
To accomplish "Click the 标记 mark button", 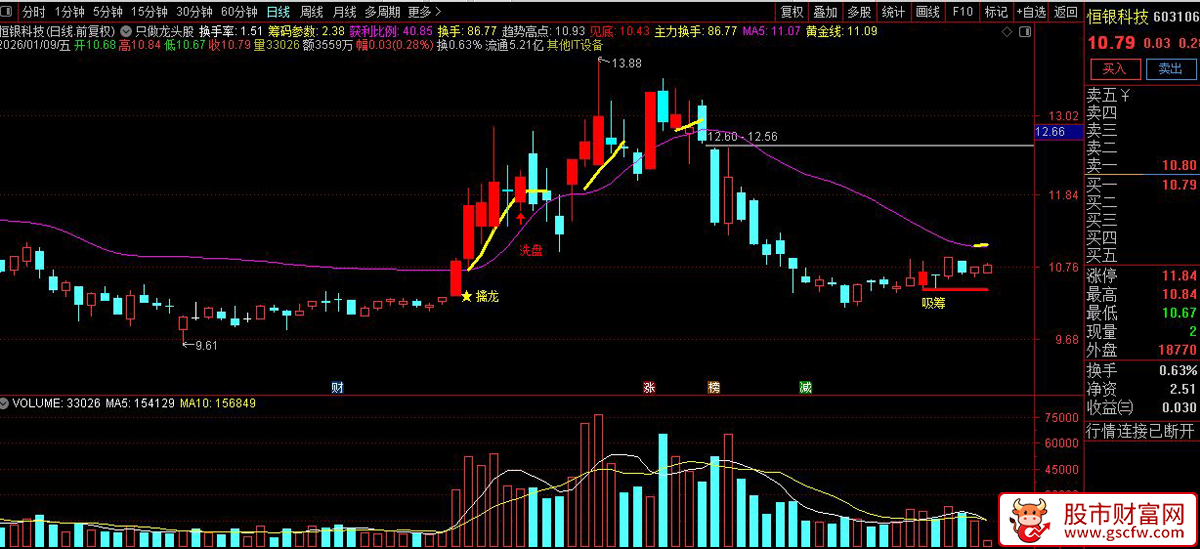I will (x=995, y=12).
